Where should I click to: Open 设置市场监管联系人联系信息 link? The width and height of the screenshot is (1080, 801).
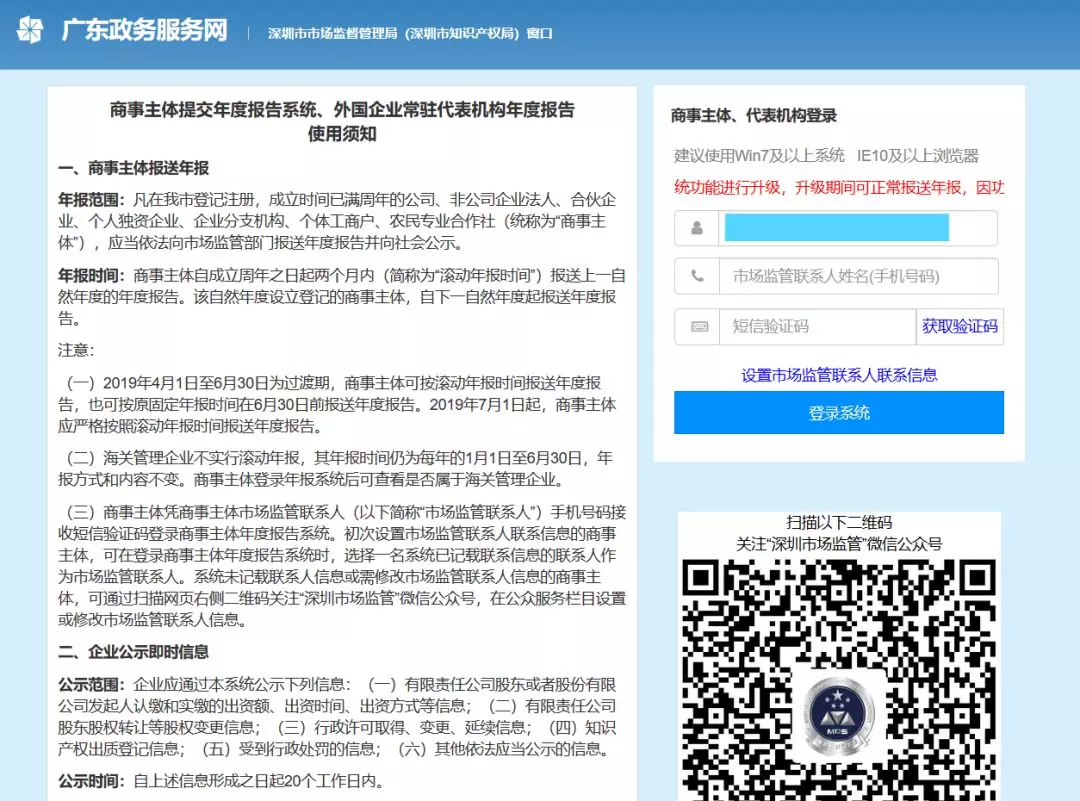pos(839,375)
